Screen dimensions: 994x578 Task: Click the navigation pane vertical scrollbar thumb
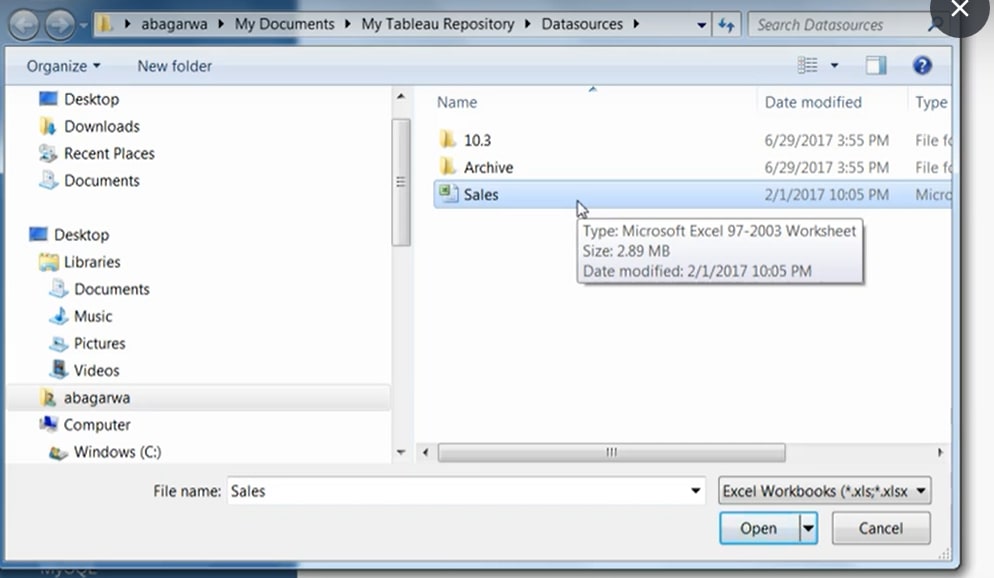point(401,182)
